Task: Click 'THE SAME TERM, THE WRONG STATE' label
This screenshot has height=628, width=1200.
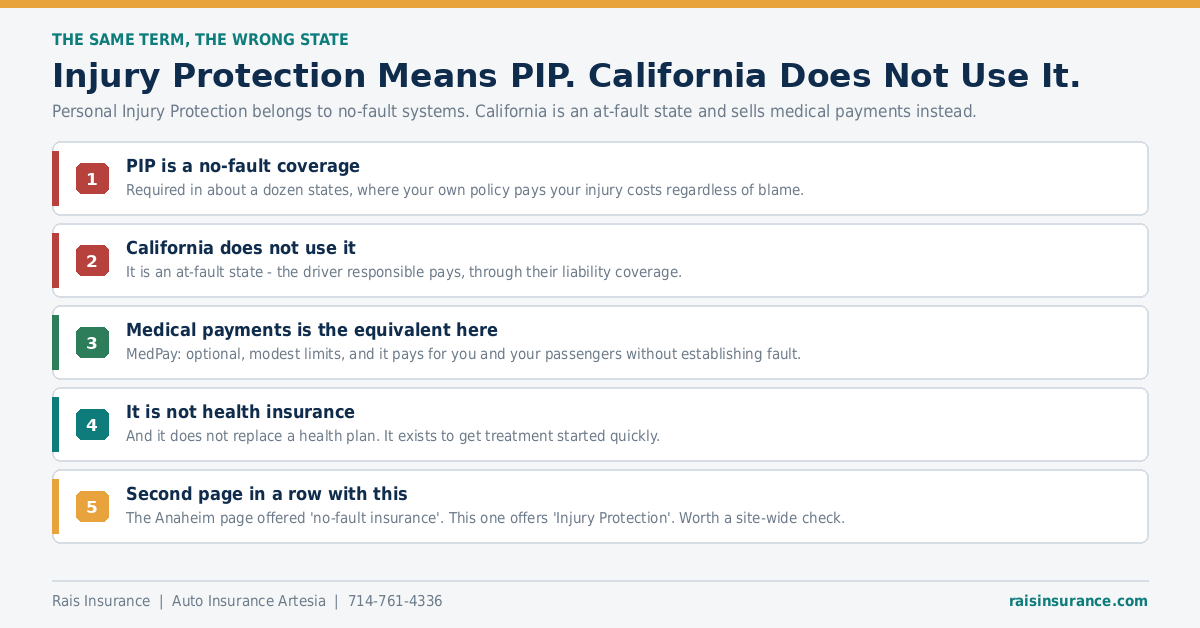Action: (x=200, y=40)
